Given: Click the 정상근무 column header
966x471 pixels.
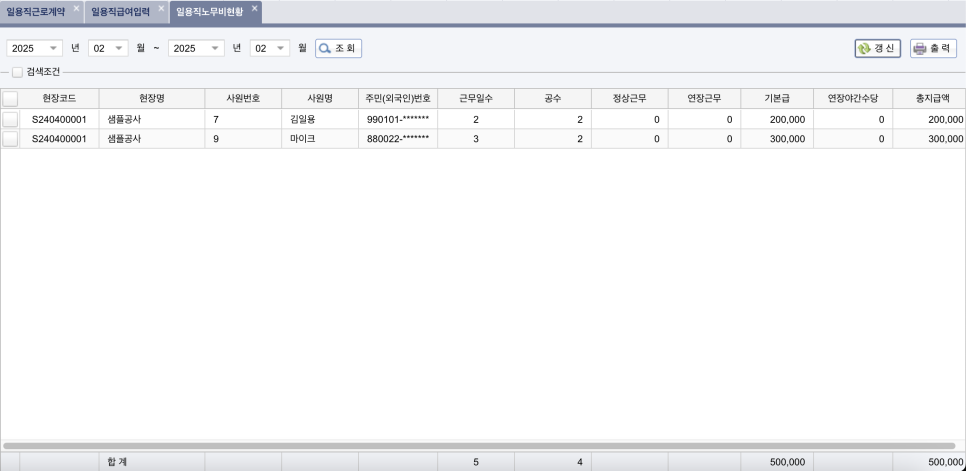Looking at the screenshot, I should [x=630, y=99].
